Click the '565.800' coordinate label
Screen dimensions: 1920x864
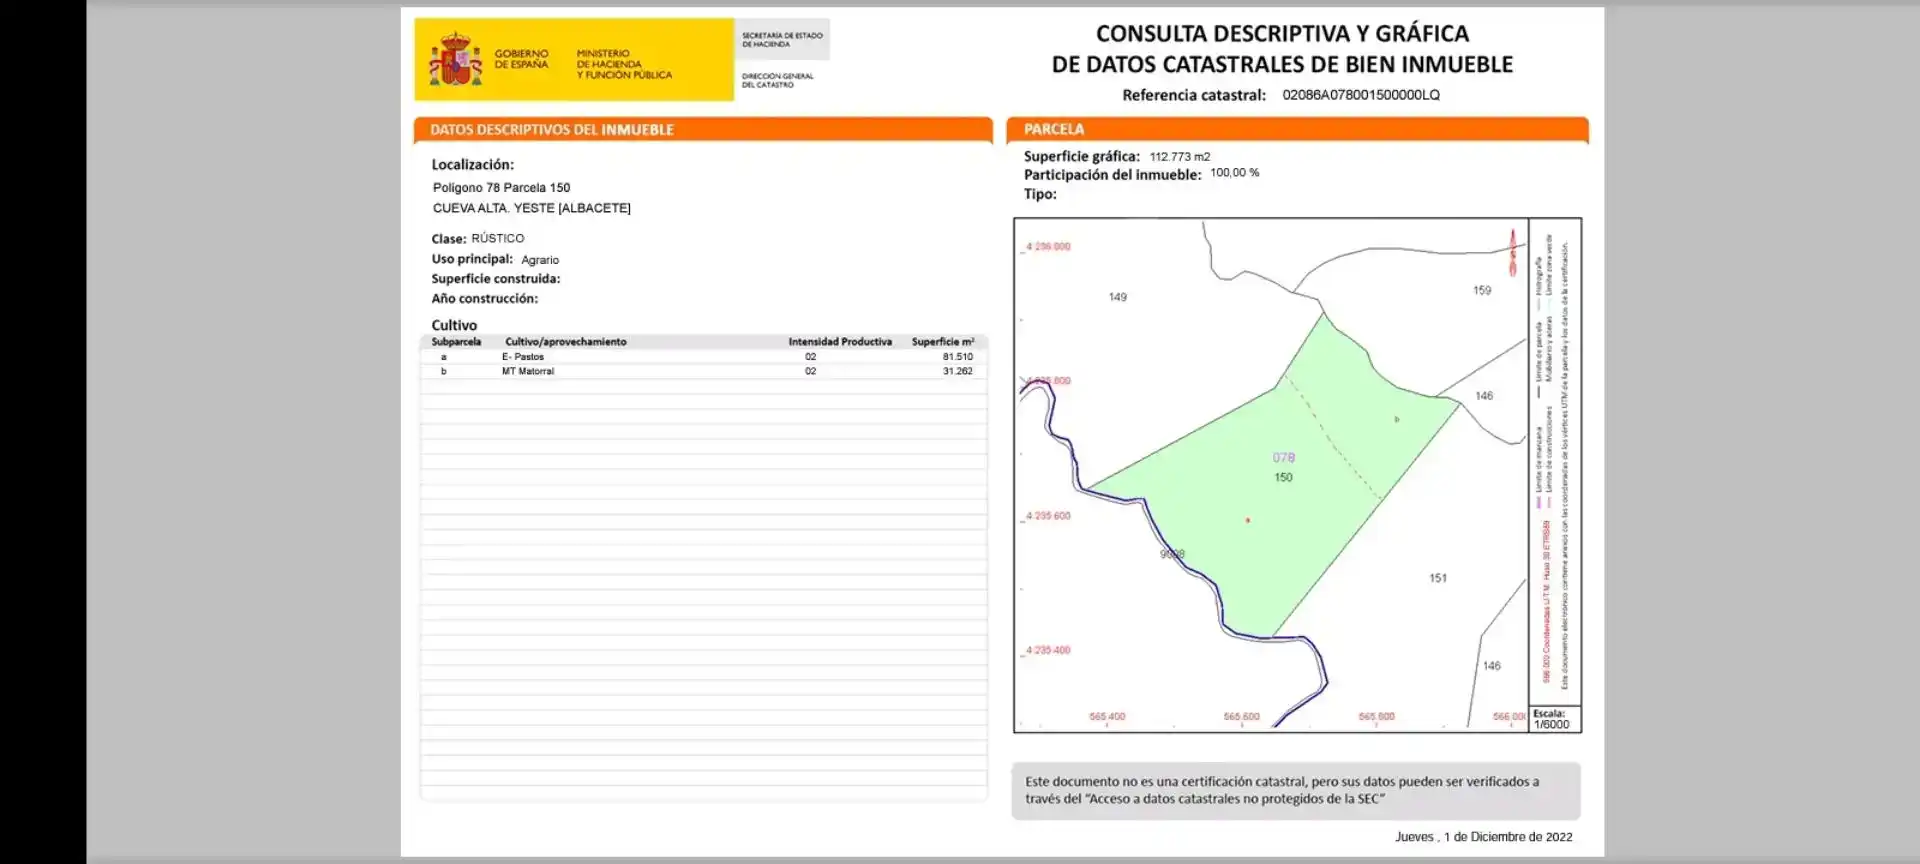click(1377, 717)
